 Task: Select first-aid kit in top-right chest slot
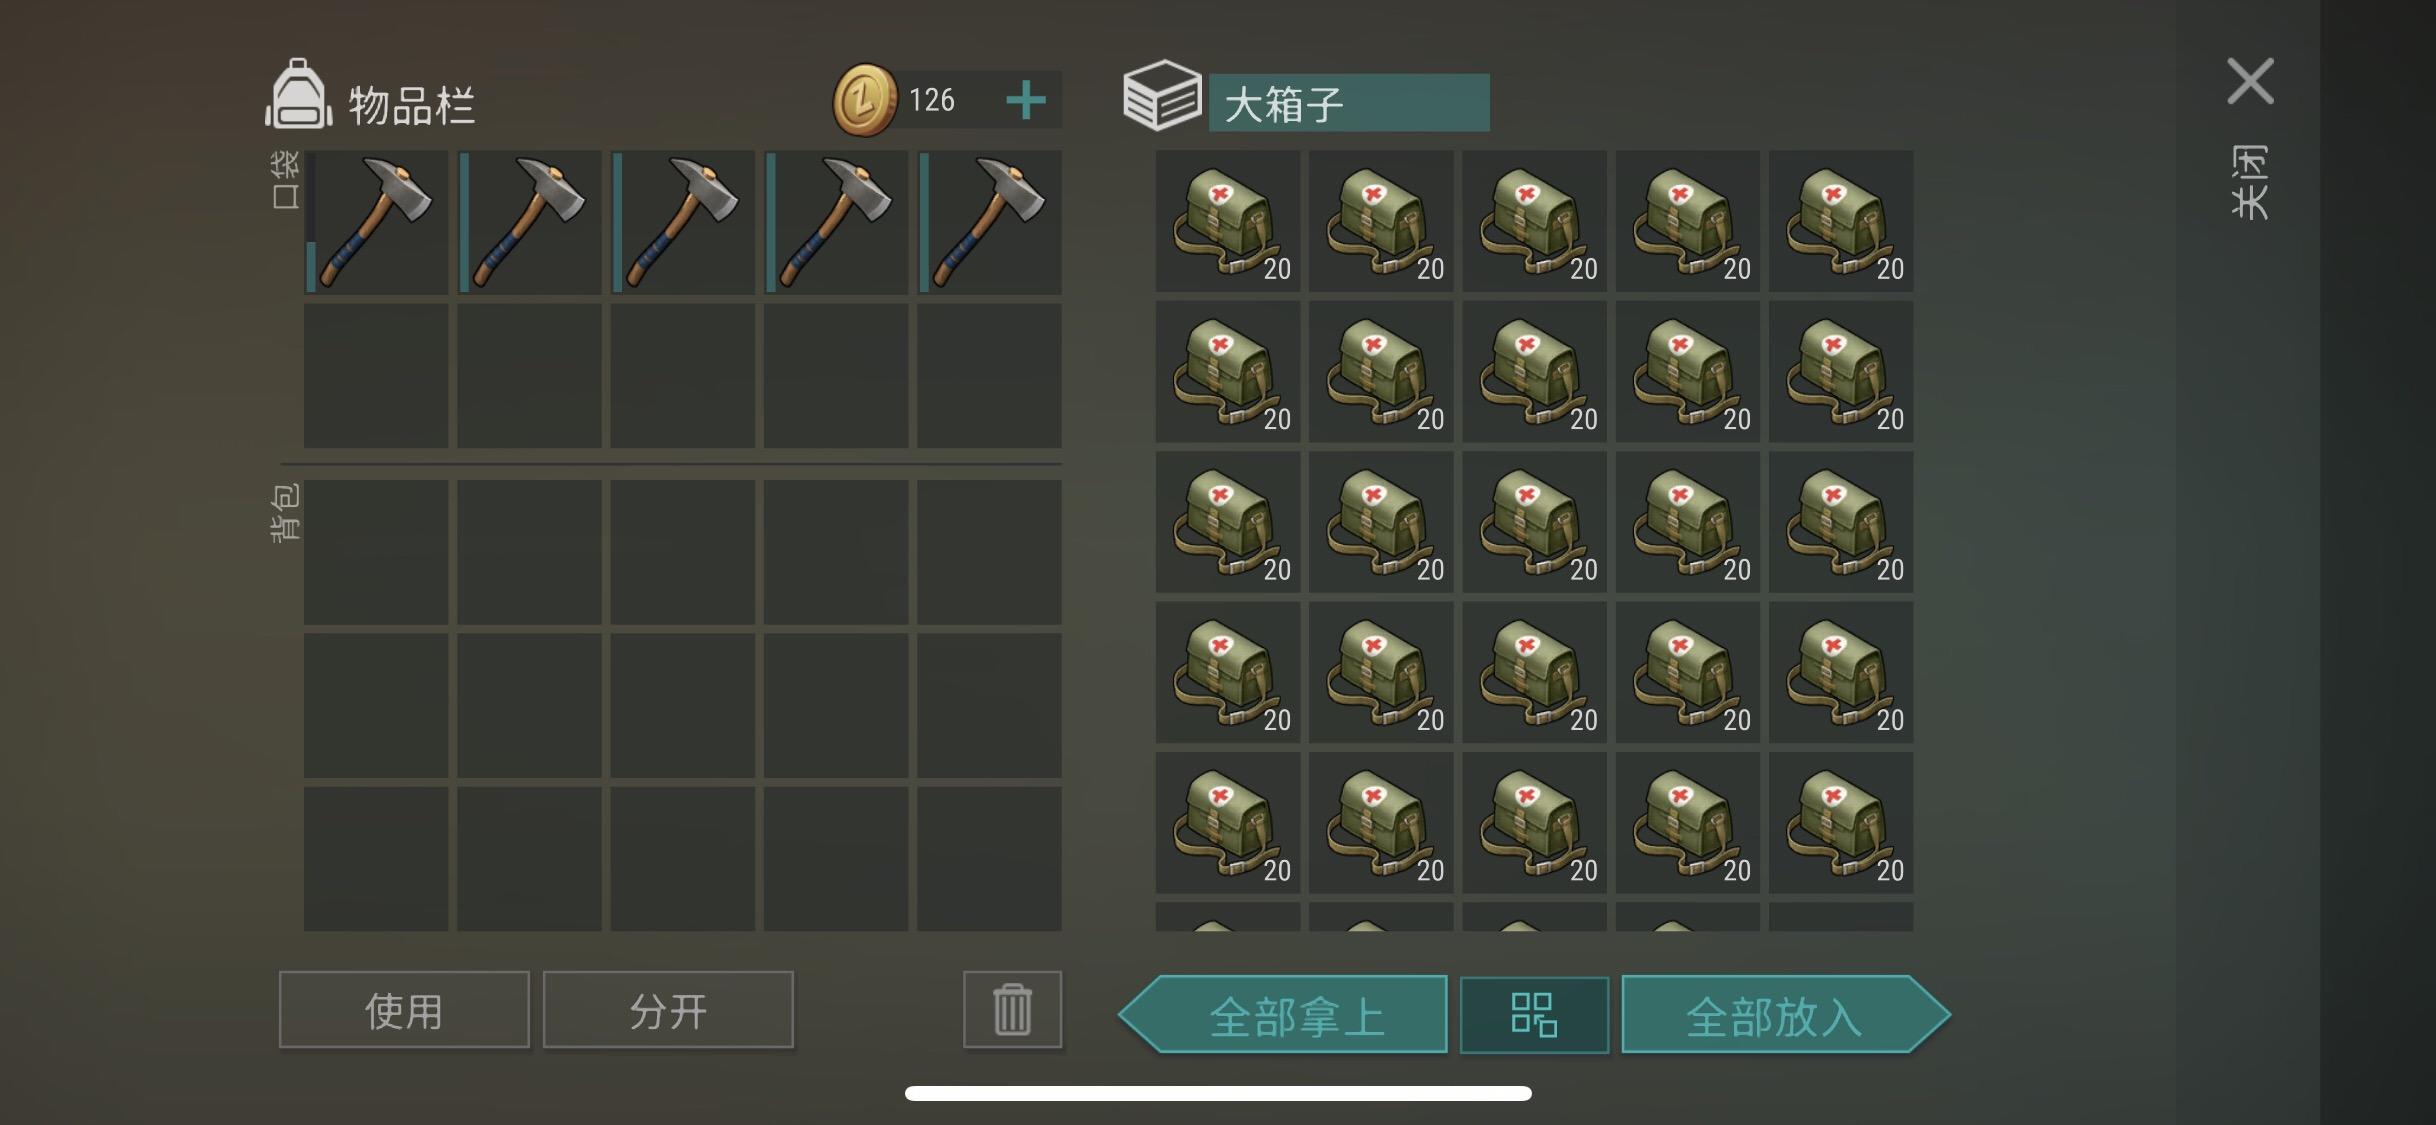(x=1841, y=221)
